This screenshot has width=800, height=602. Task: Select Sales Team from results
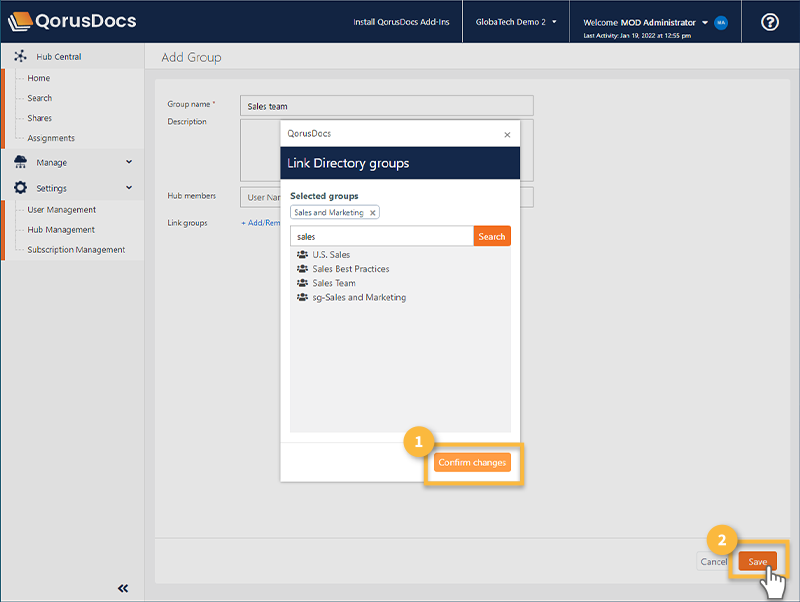[334, 283]
